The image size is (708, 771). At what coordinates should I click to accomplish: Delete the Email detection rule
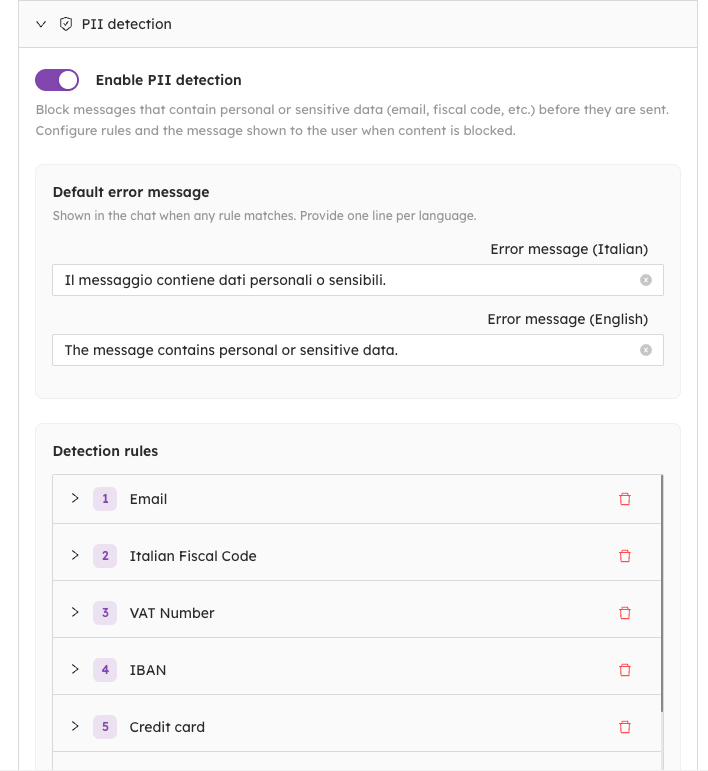[625, 499]
